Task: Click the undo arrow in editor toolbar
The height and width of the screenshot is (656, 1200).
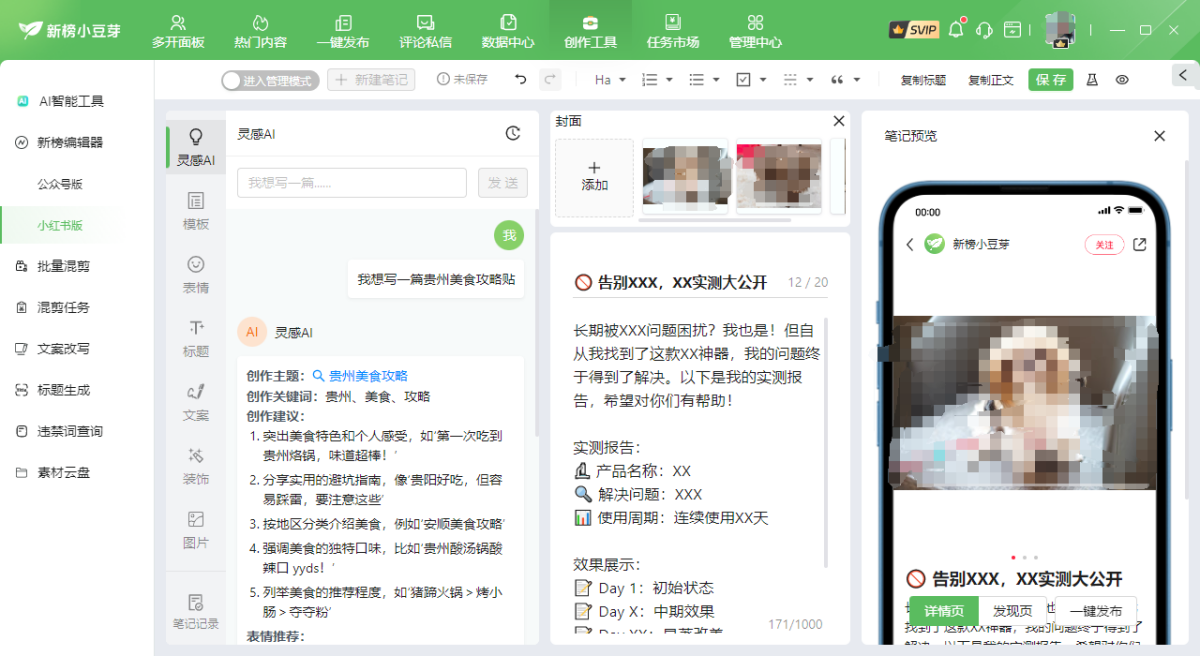Action: (520, 80)
